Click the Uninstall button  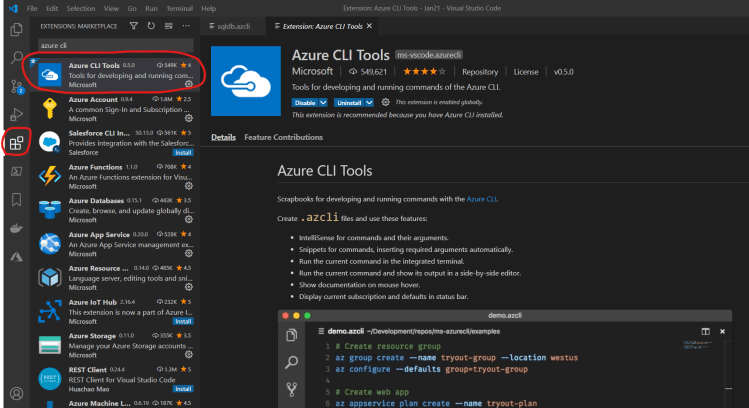click(x=349, y=103)
